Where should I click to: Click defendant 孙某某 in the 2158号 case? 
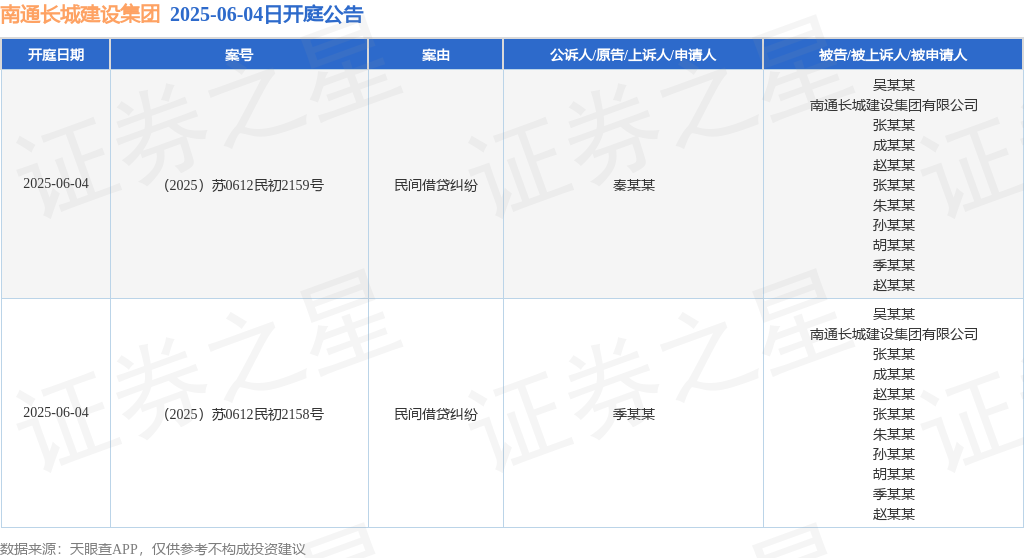coord(893,454)
